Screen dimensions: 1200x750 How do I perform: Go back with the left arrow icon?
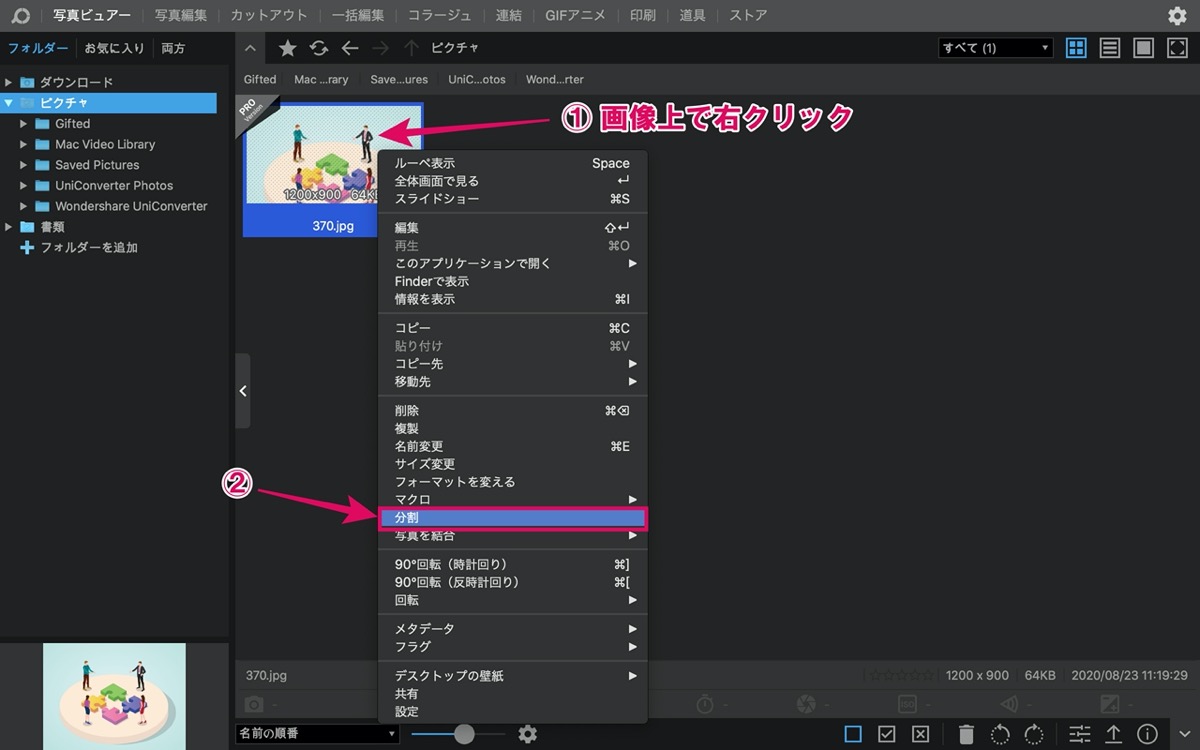tap(349, 48)
